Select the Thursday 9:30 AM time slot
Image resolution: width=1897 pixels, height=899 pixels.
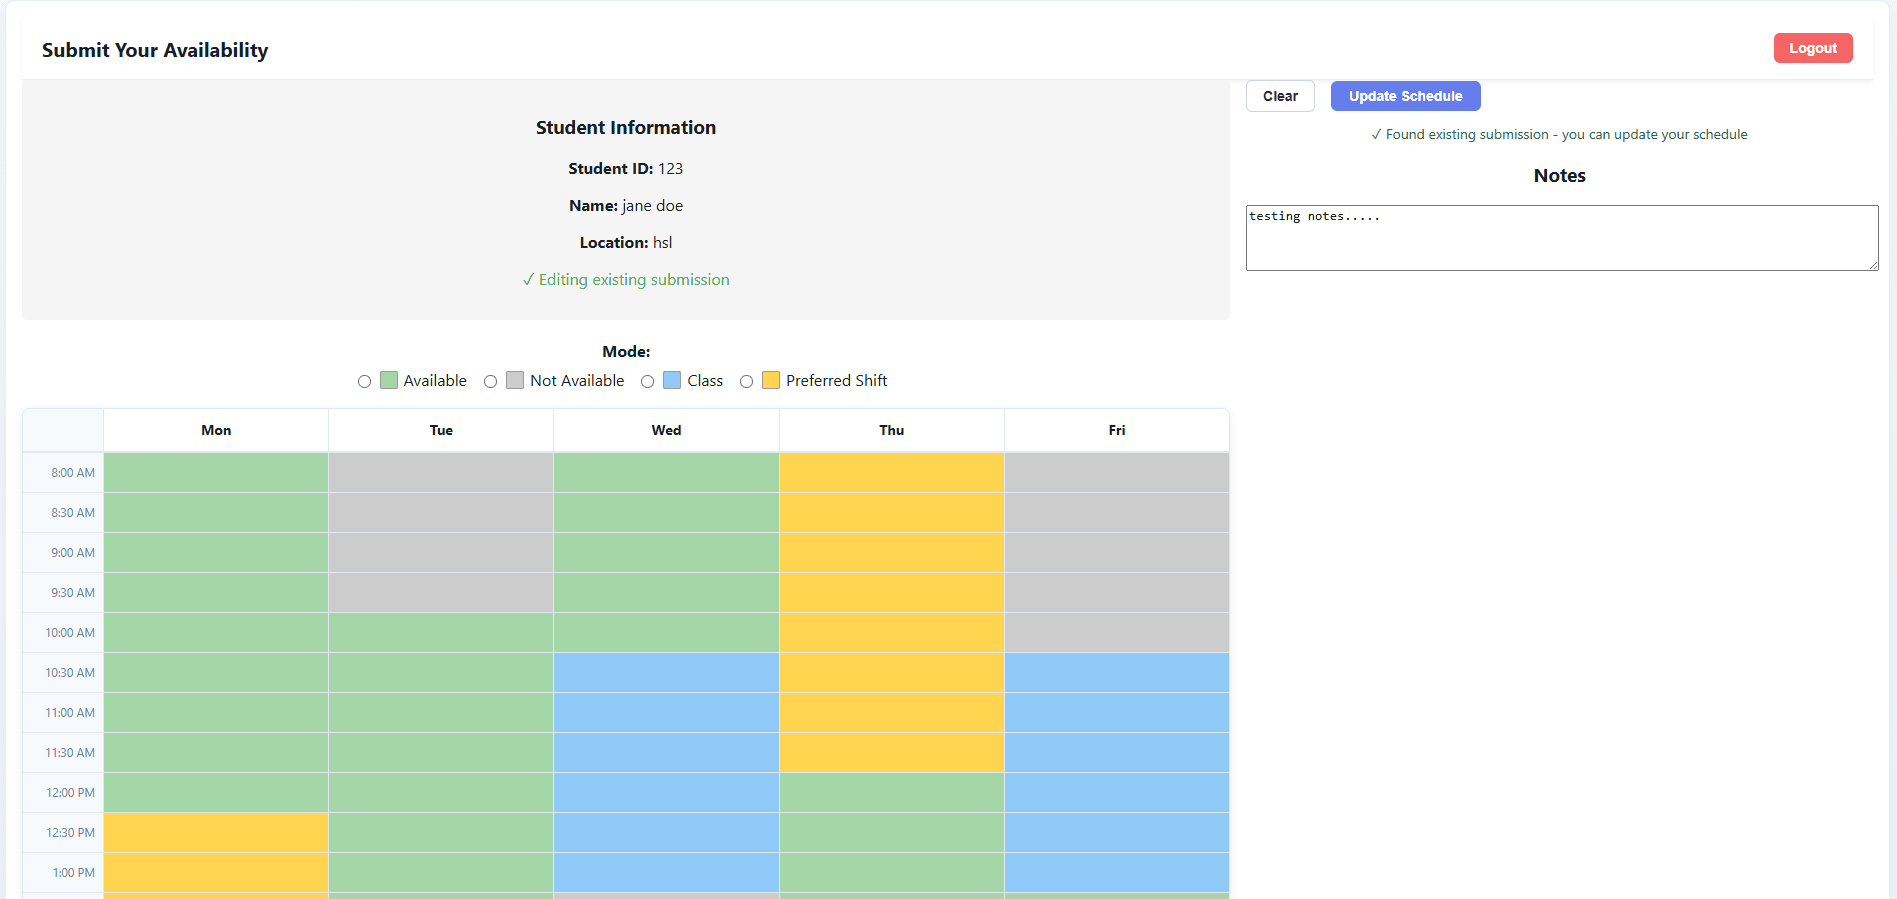[x=892, y=593]
